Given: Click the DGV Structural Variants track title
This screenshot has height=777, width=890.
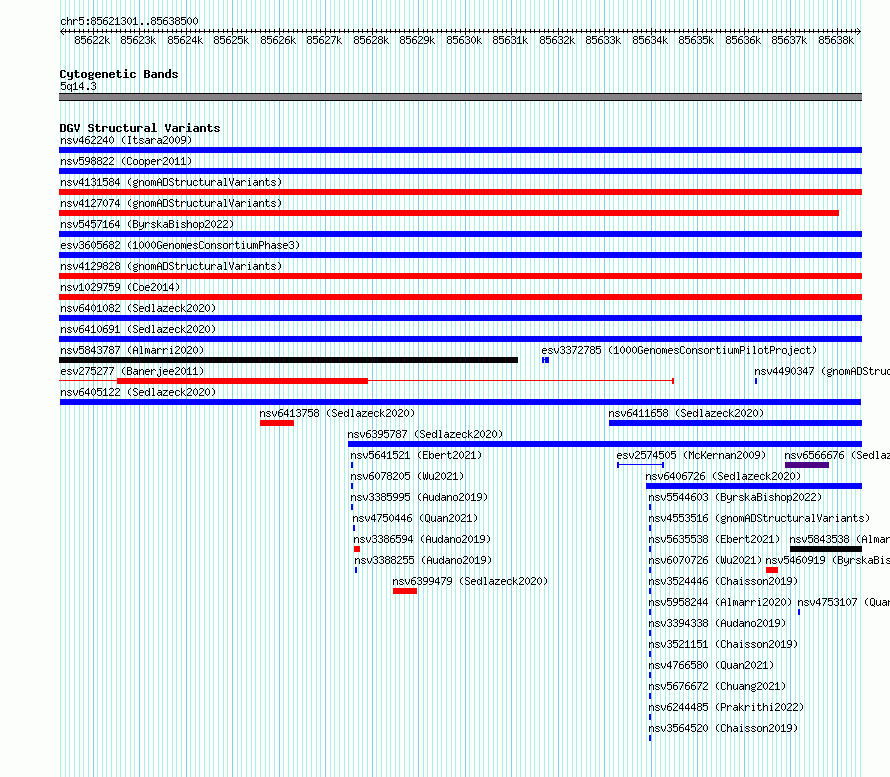Looking at the screenshot, I should click(140, 128).
